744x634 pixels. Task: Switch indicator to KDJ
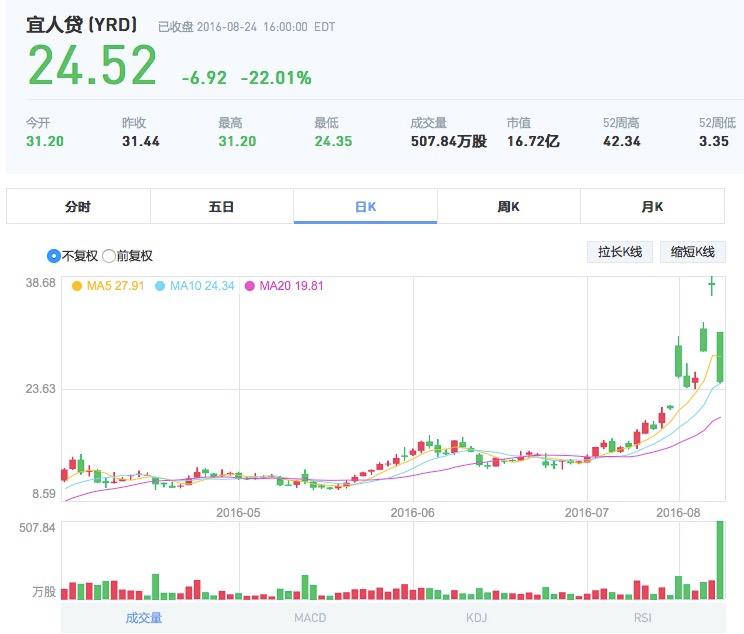pyautogui.click(x=476, y=617)
